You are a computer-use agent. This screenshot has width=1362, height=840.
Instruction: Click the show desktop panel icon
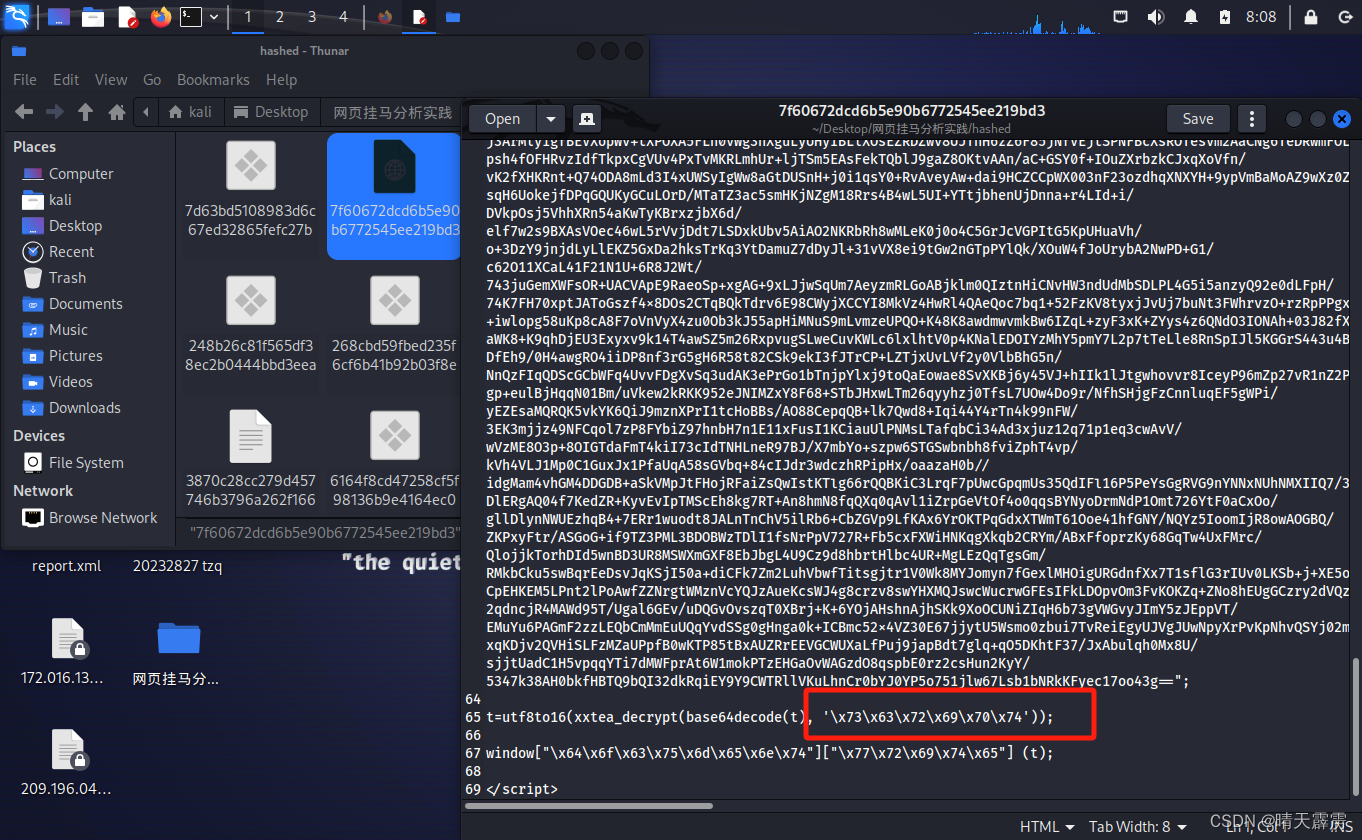[59, 17]
